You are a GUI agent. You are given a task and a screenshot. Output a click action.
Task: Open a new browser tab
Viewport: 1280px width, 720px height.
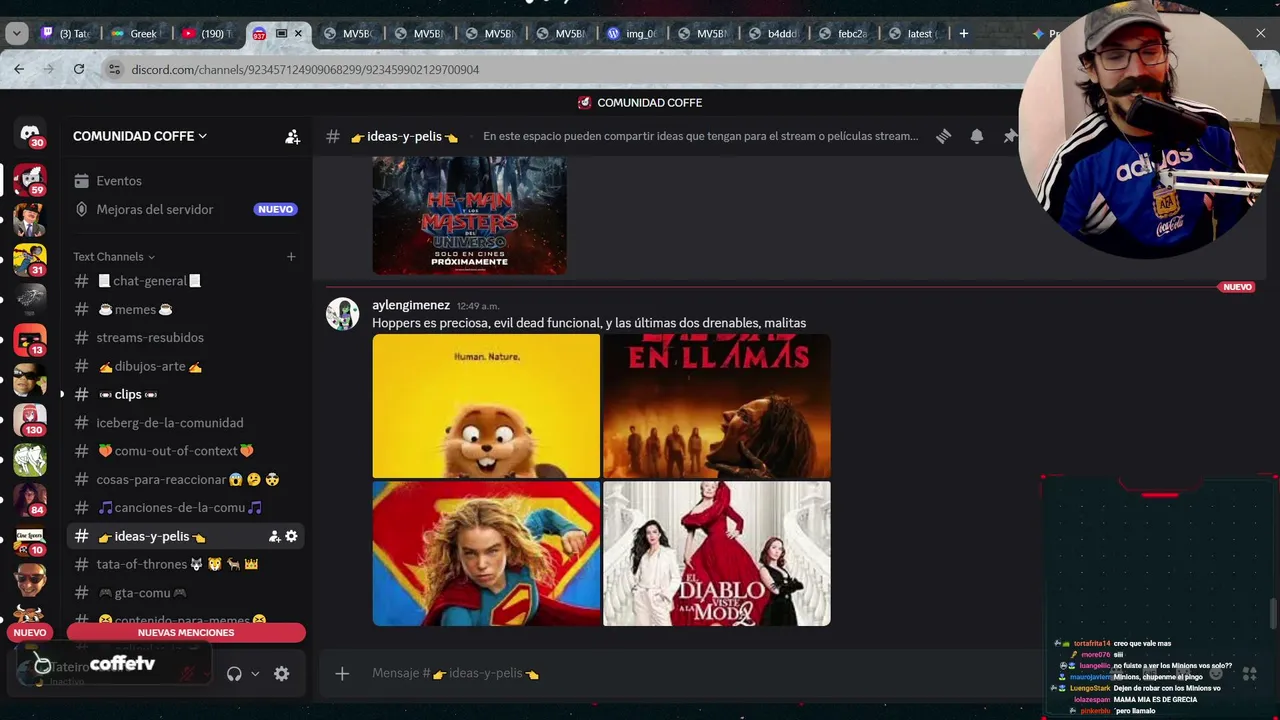click(963, 33)
